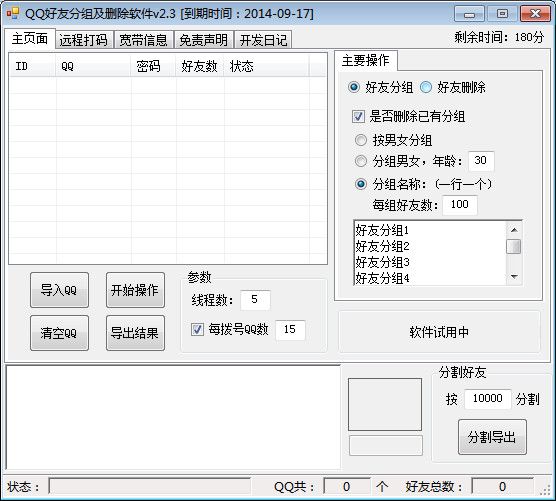Click the 好友总数 count field
The image size is (556, 501).
click(502, 486)
